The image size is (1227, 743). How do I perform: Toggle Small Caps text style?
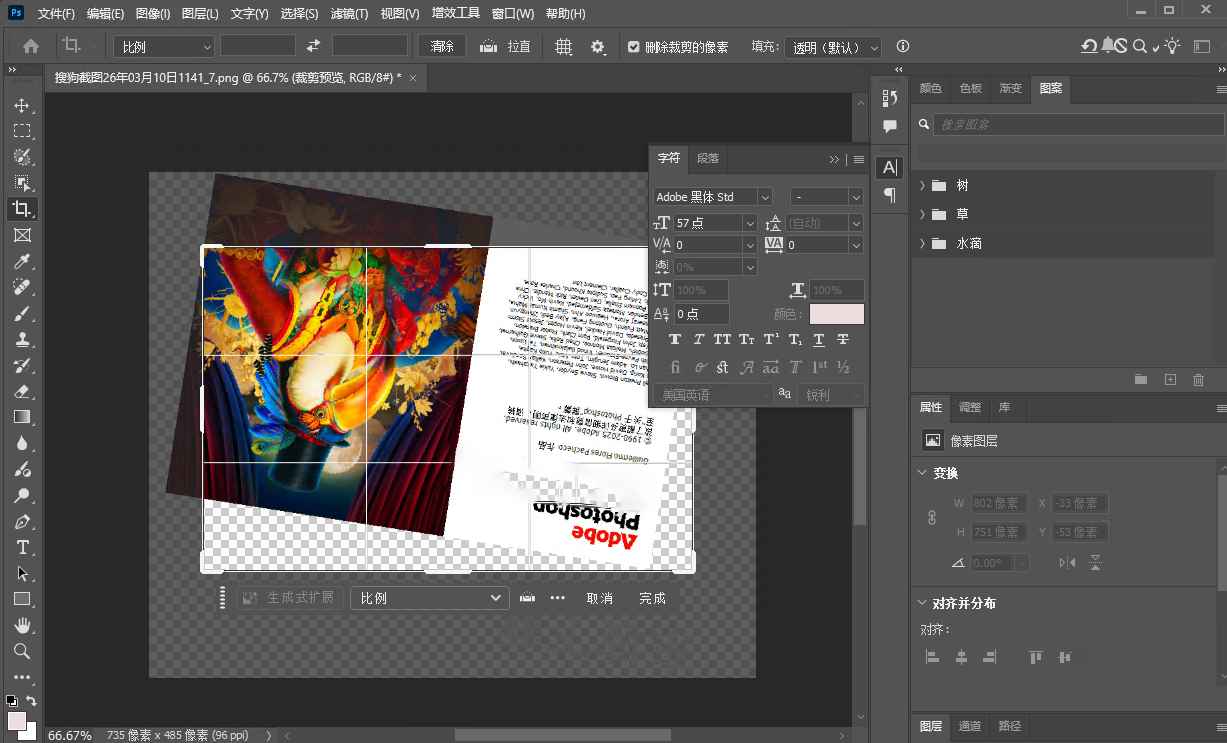coord(746,340)
